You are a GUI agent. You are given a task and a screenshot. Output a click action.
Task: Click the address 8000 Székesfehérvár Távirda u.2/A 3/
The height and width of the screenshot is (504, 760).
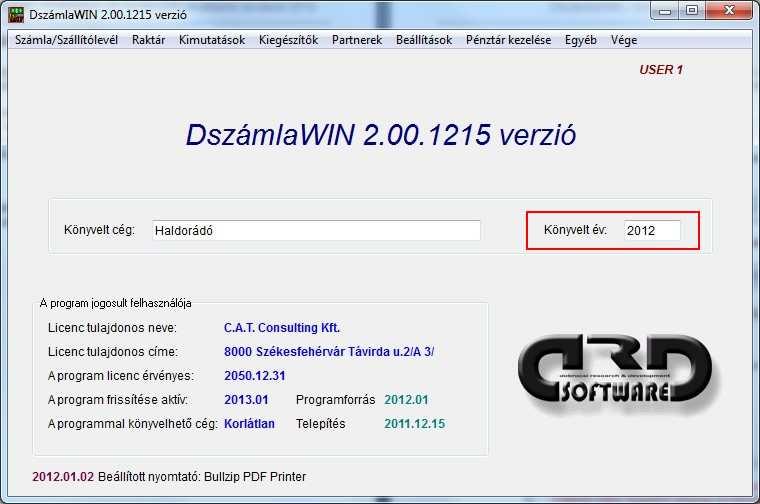[329, 352]
